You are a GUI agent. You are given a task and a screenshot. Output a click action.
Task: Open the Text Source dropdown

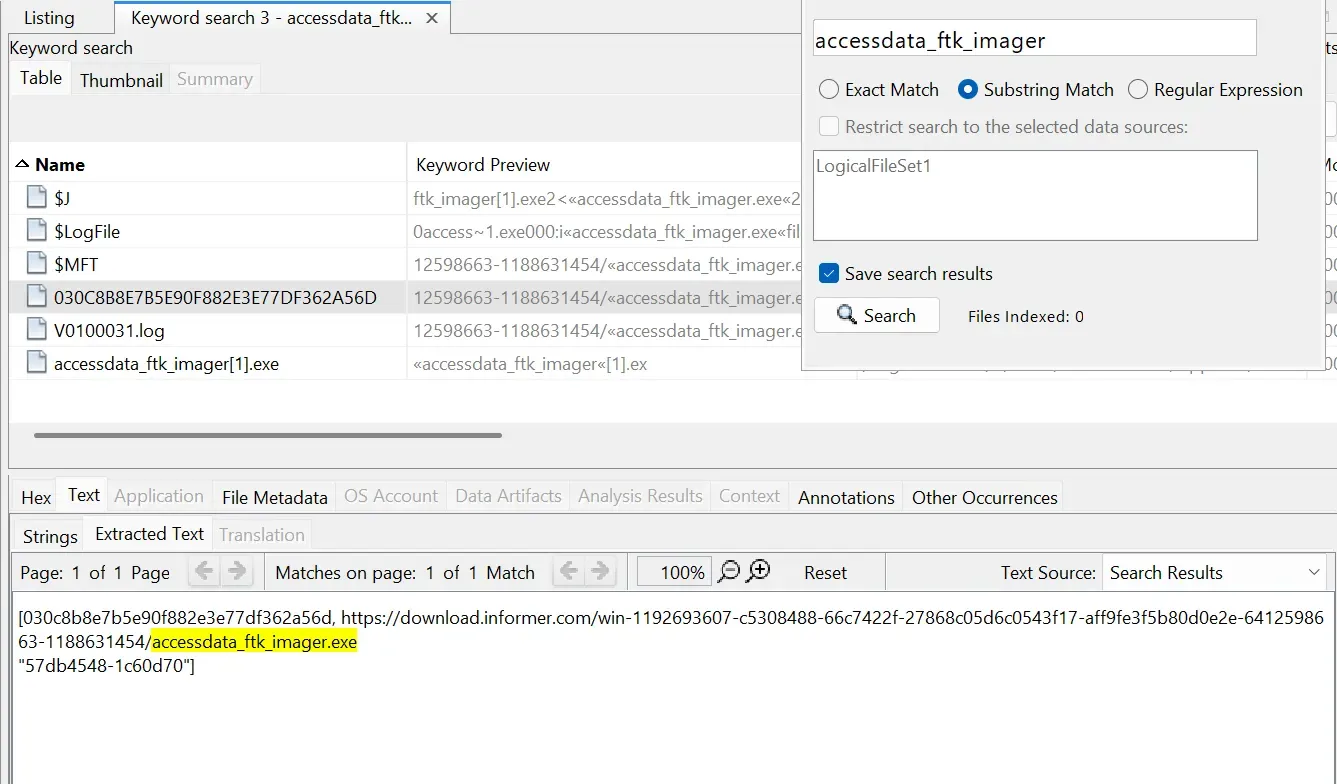[x=1215, y=572]
